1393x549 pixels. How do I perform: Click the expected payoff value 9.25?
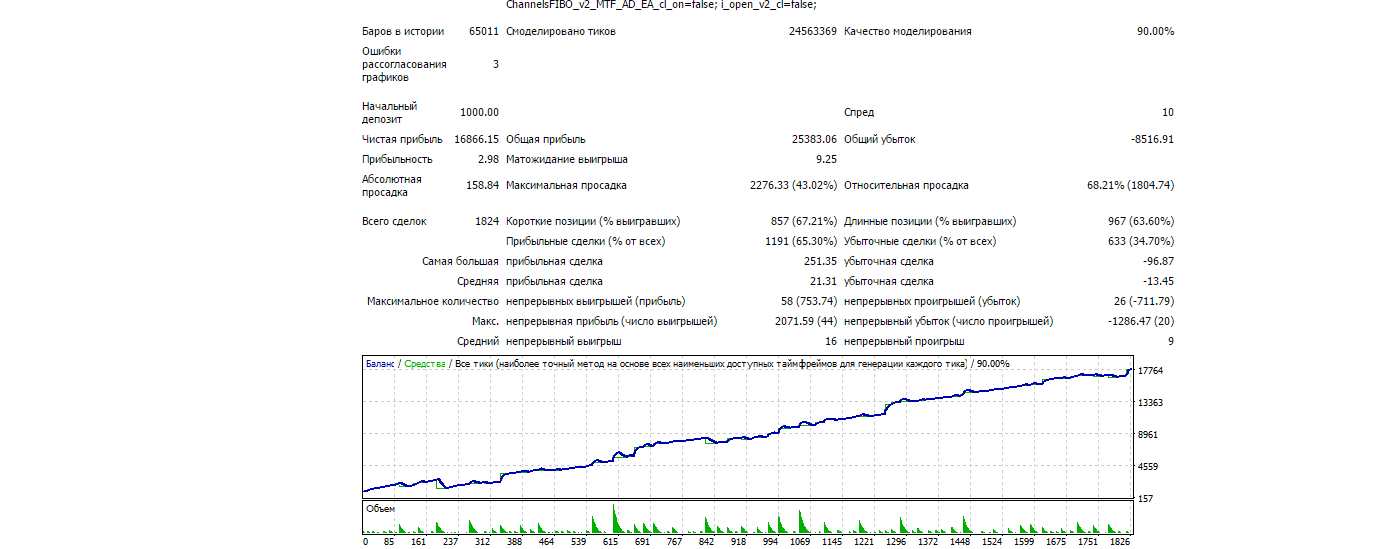(826, 159)
